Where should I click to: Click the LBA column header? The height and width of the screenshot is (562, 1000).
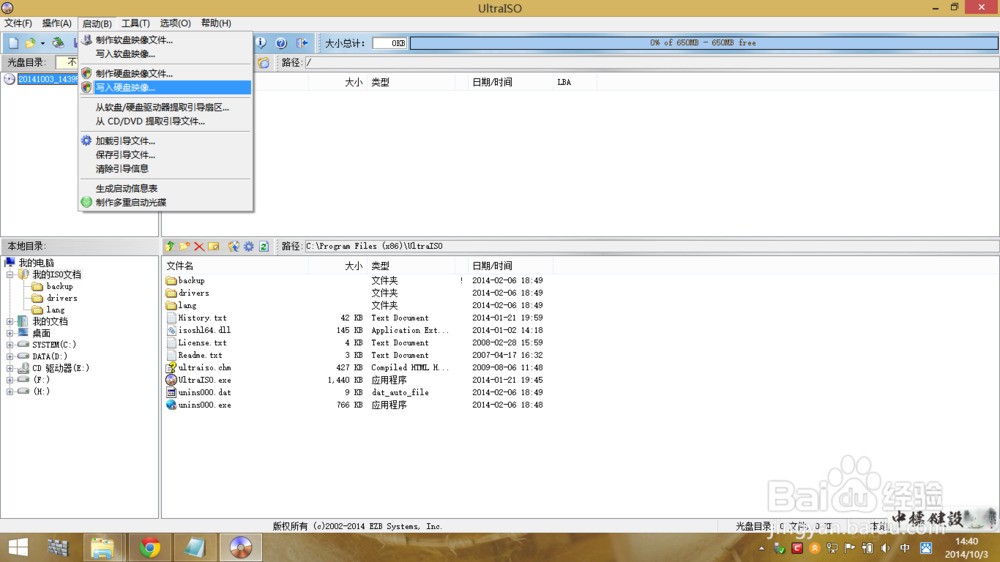tap(564, 82)
